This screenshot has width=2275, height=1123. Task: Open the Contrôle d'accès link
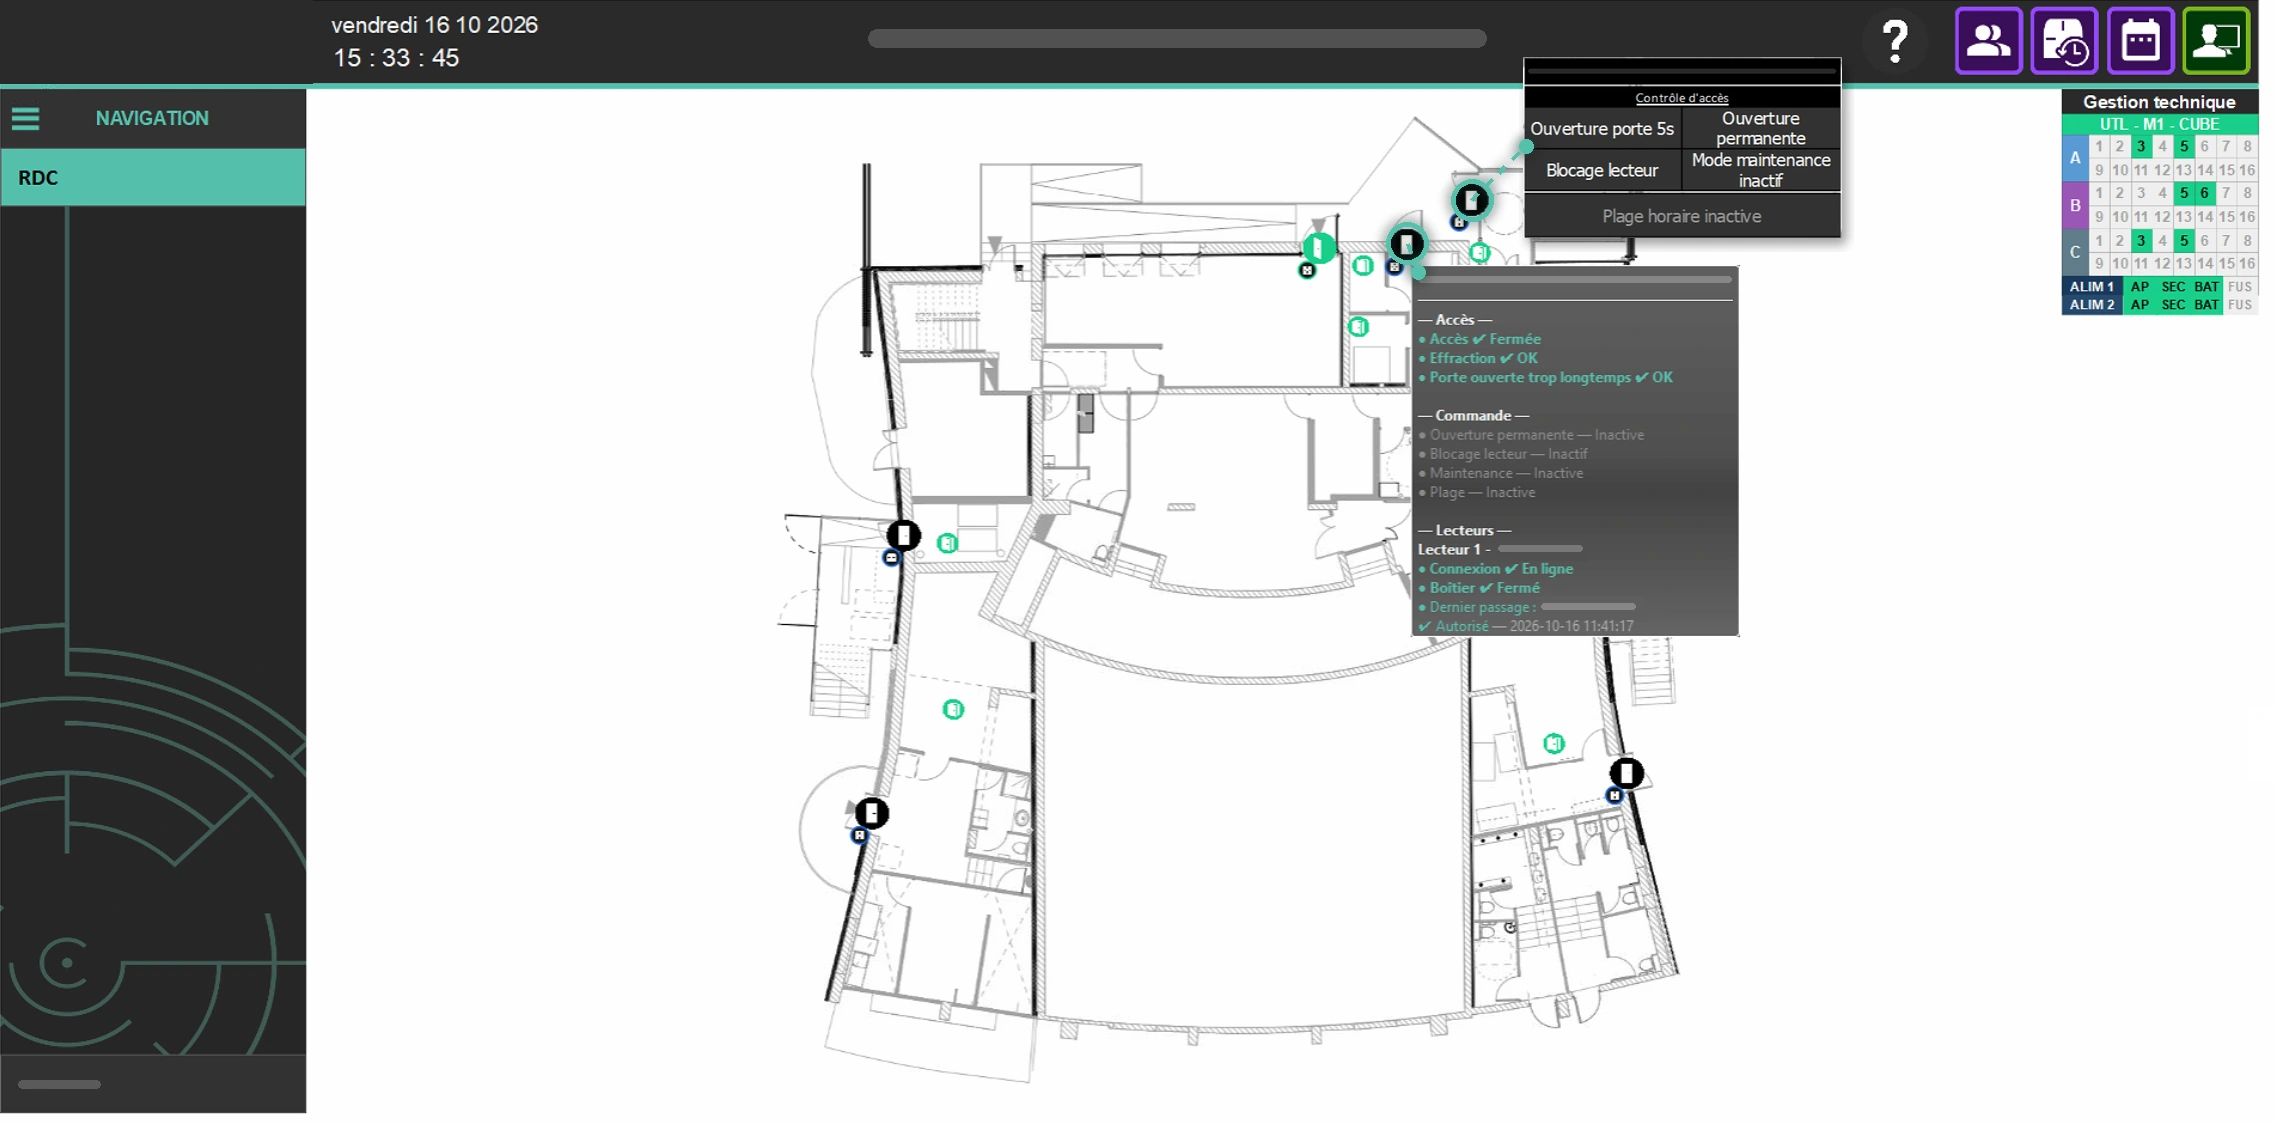coord(1682,98)
